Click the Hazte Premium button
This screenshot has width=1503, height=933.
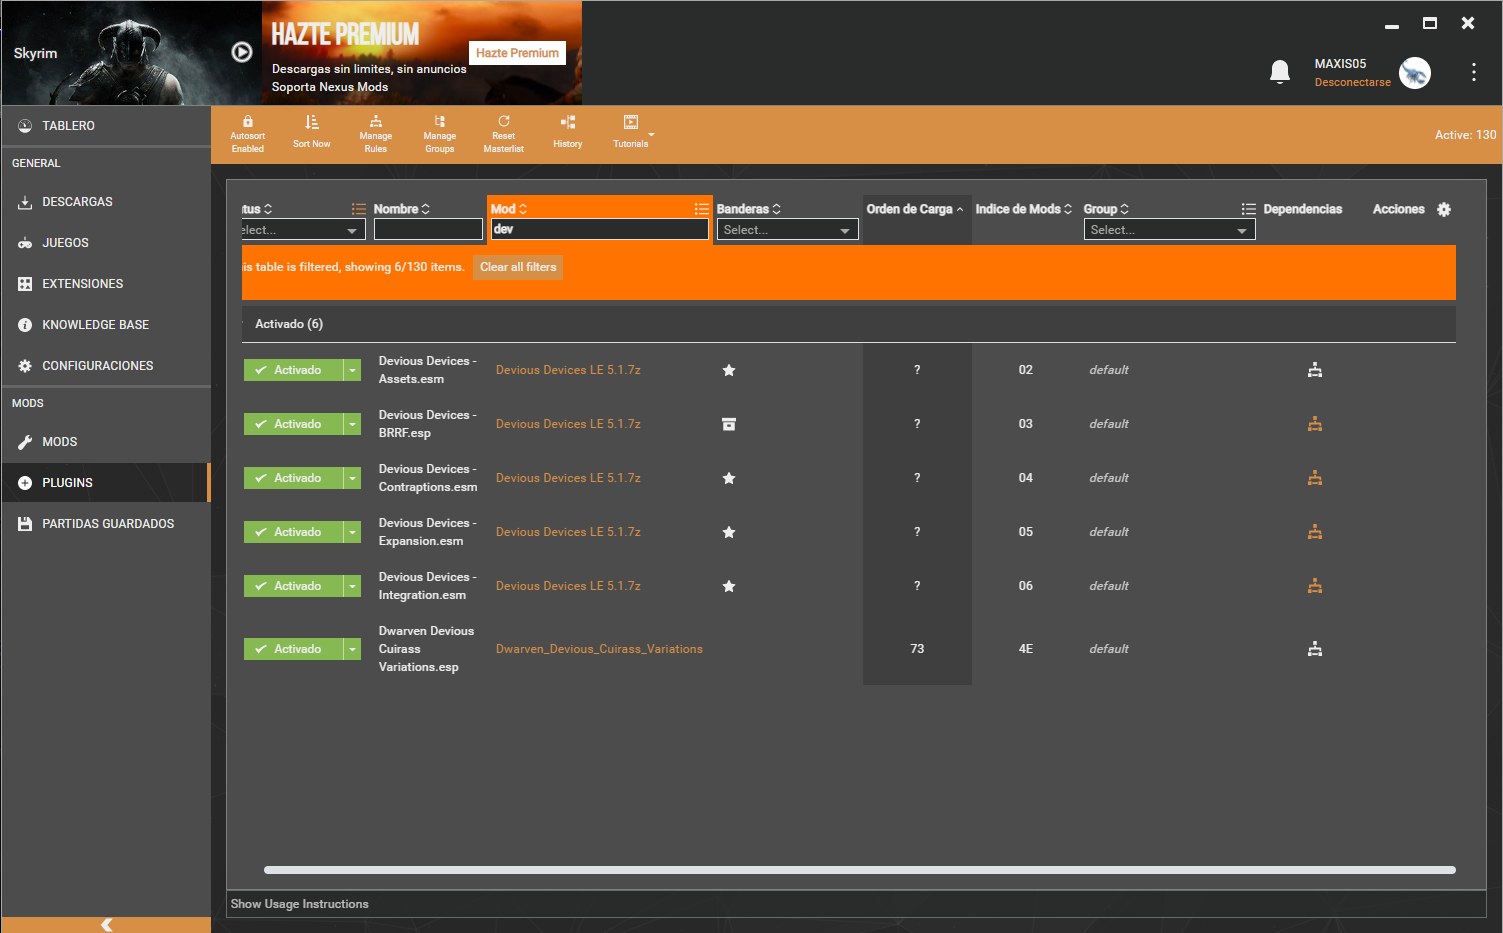[x=517, y=53]
